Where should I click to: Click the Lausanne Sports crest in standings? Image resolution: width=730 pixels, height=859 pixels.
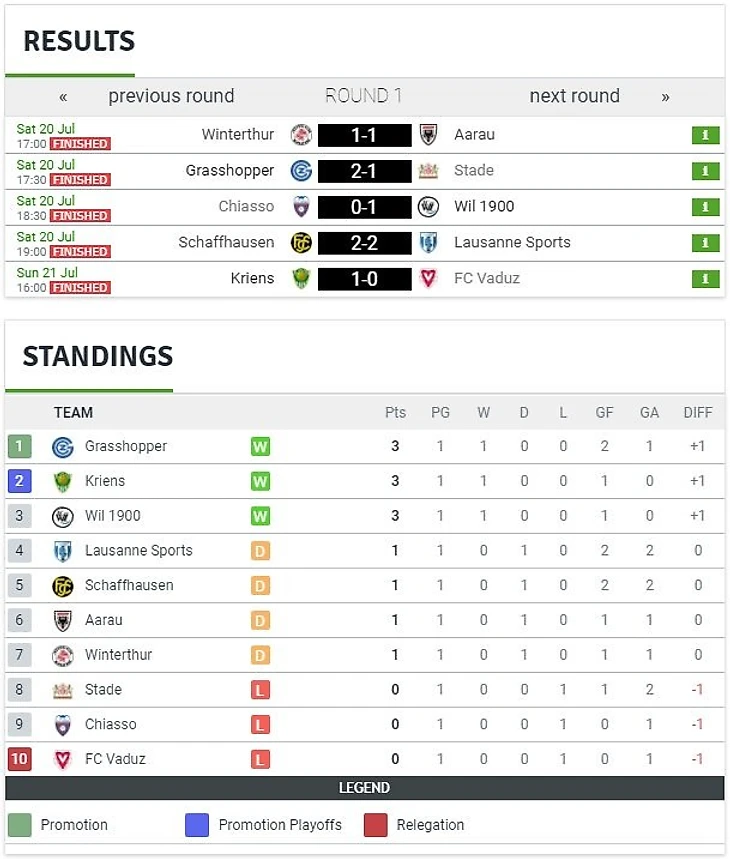[x=62, y=551]
